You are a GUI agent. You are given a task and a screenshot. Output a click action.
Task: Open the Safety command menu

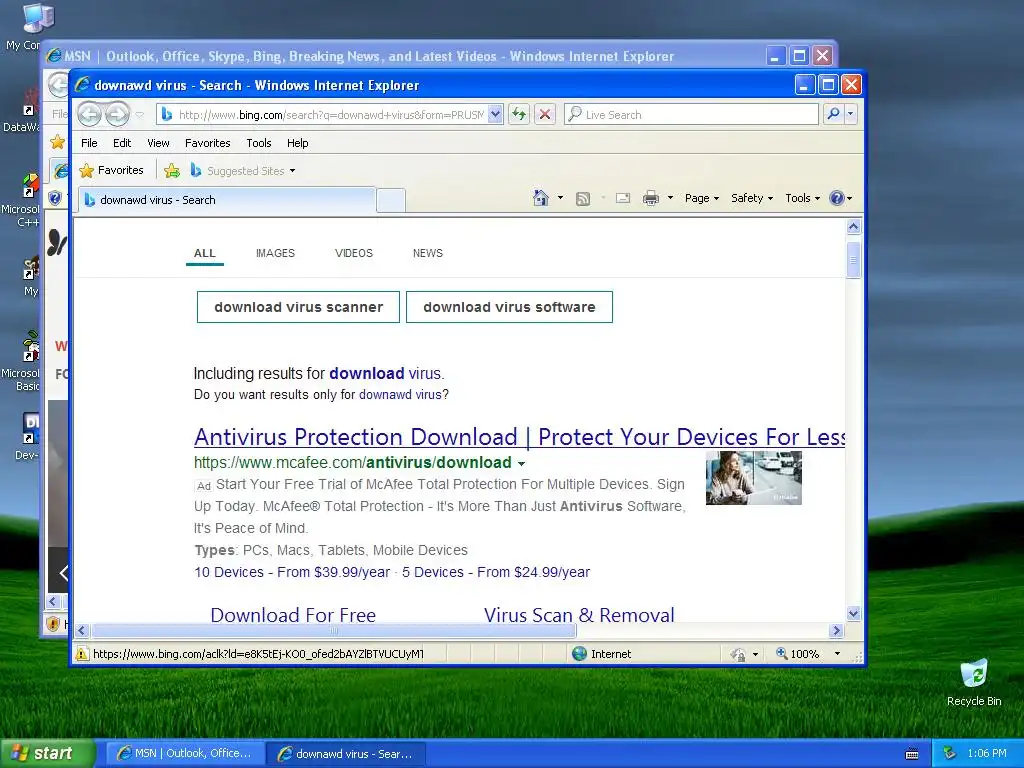pos(752,198)
